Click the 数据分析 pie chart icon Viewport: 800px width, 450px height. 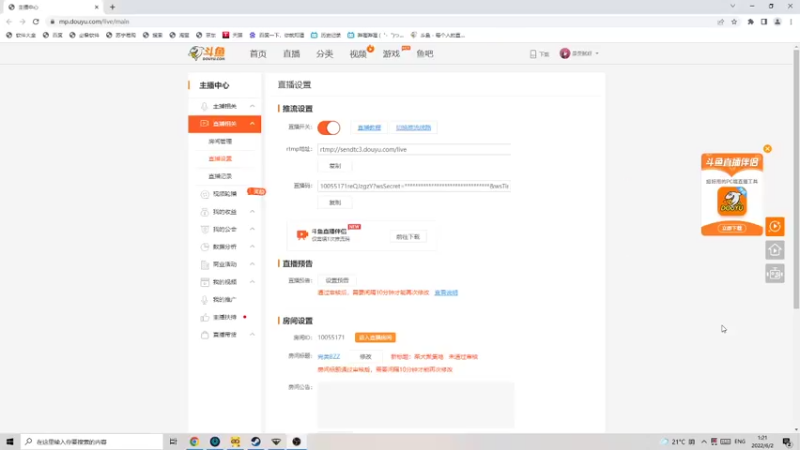coord(205,247)
